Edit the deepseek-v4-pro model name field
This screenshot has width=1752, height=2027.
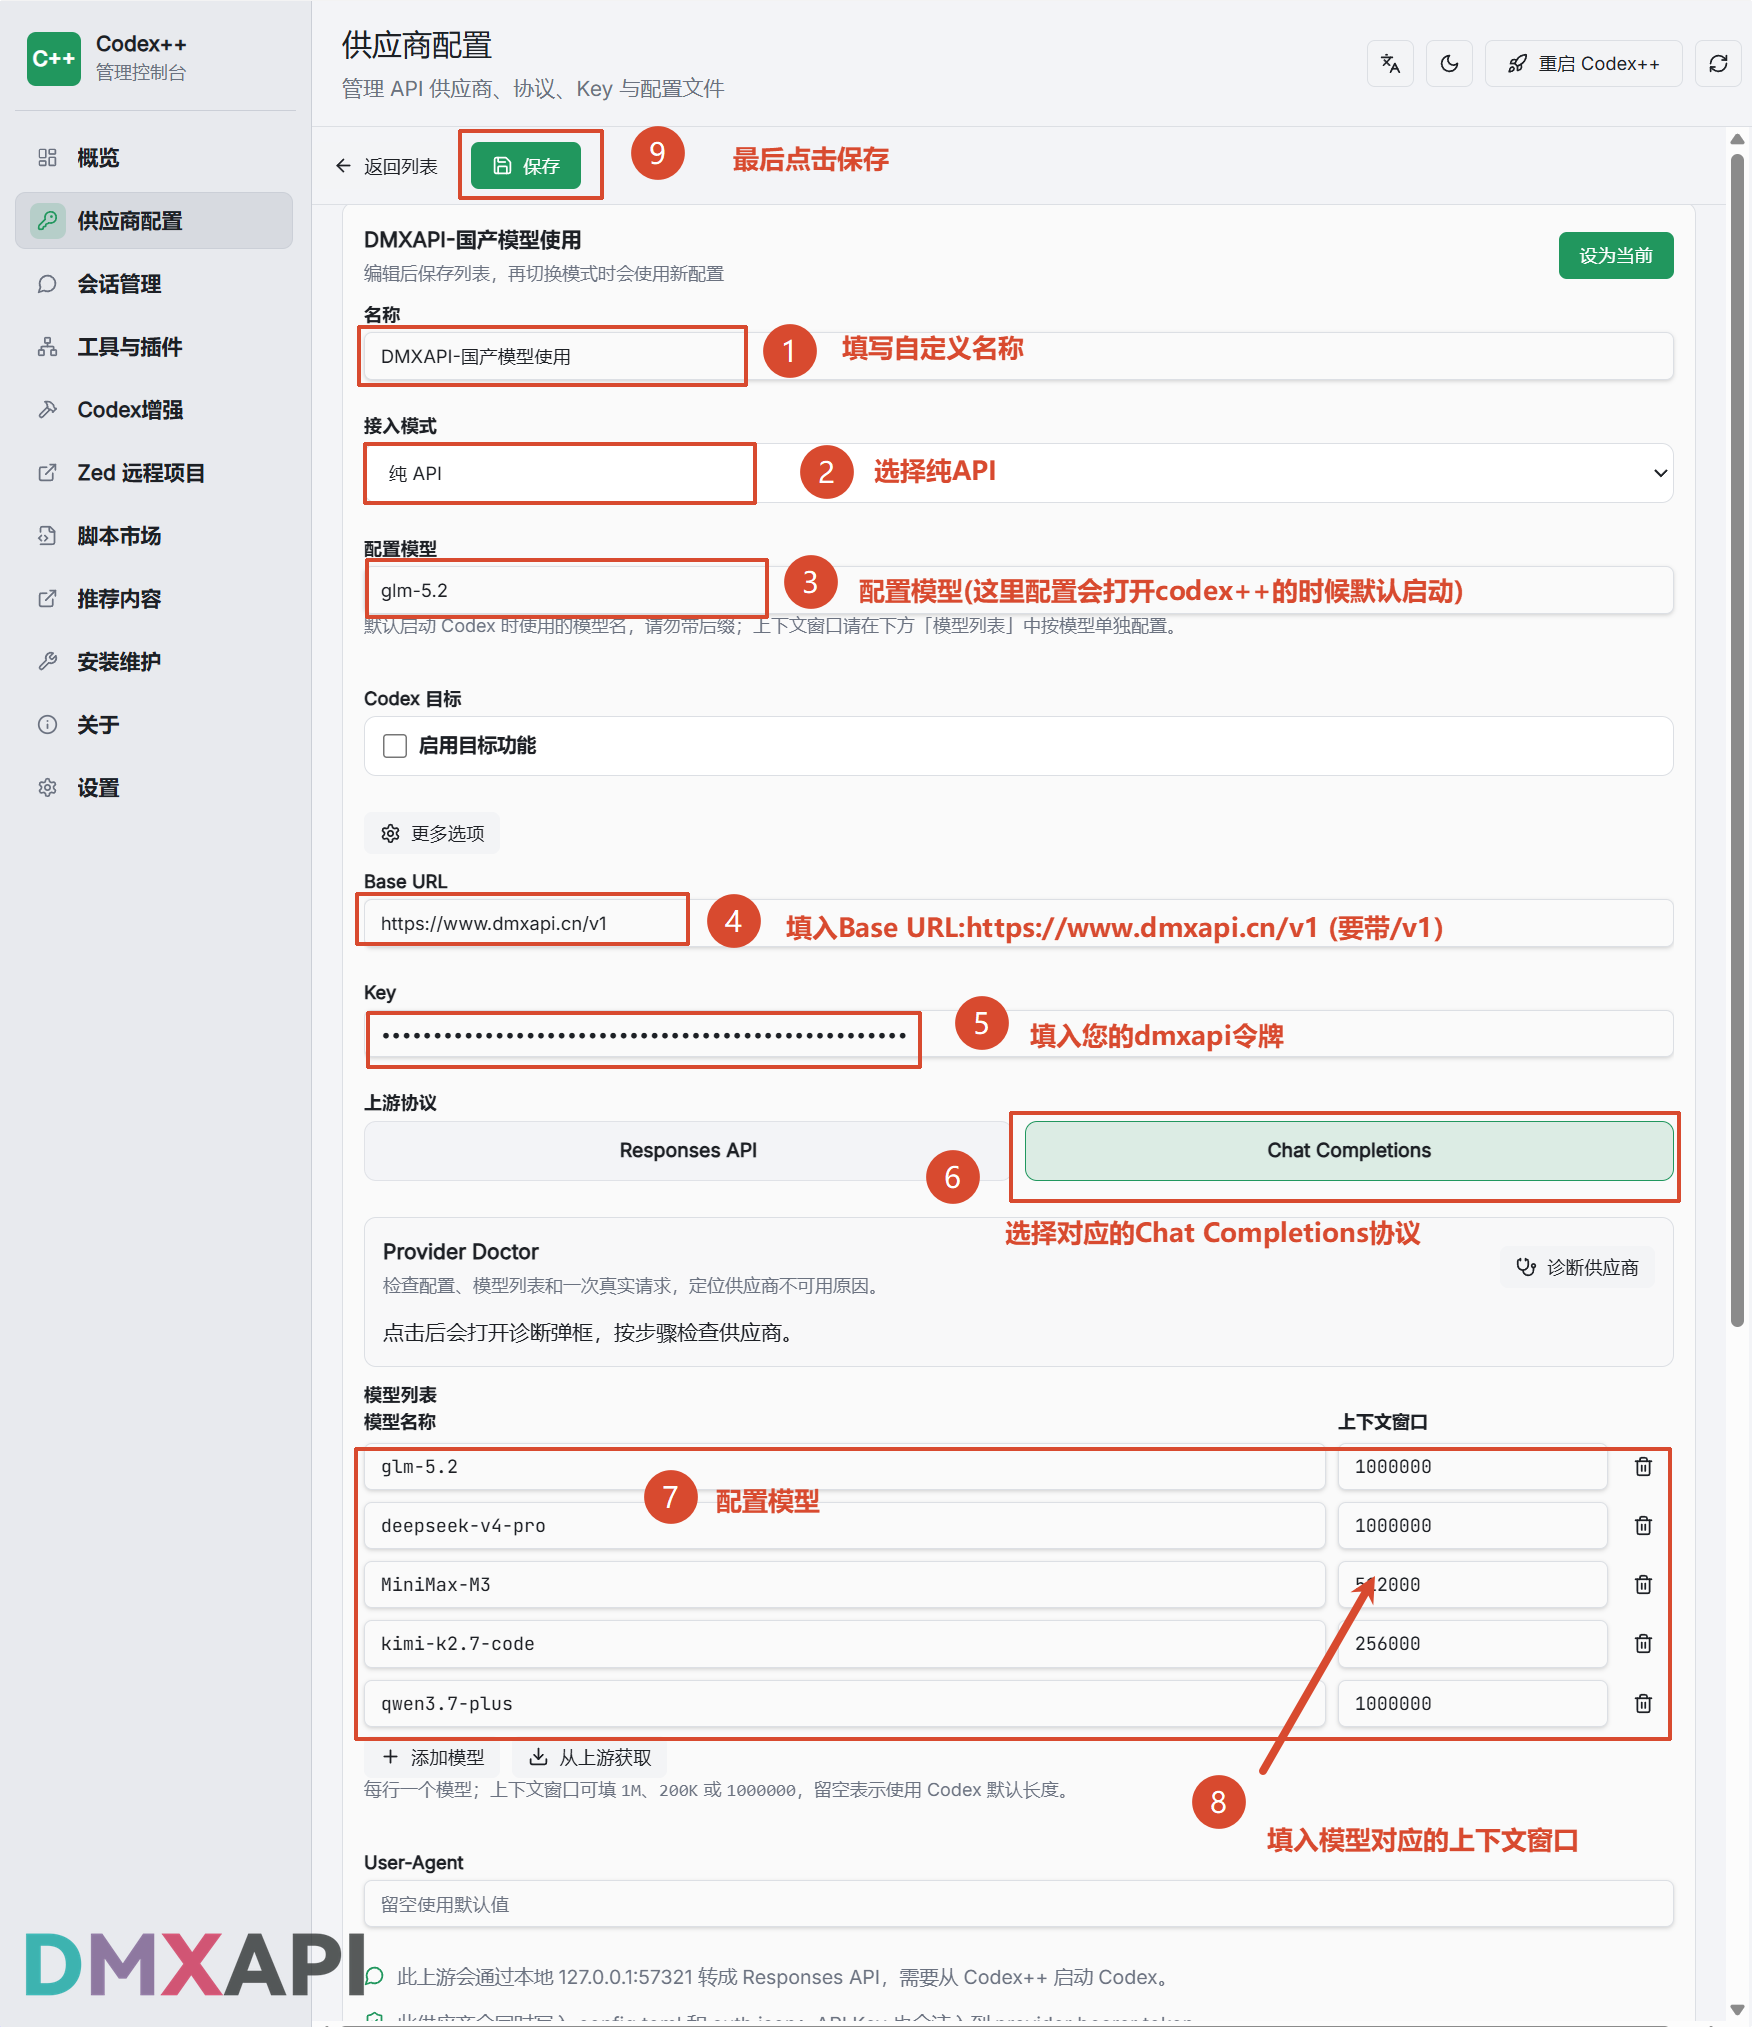coord(844,1526)
